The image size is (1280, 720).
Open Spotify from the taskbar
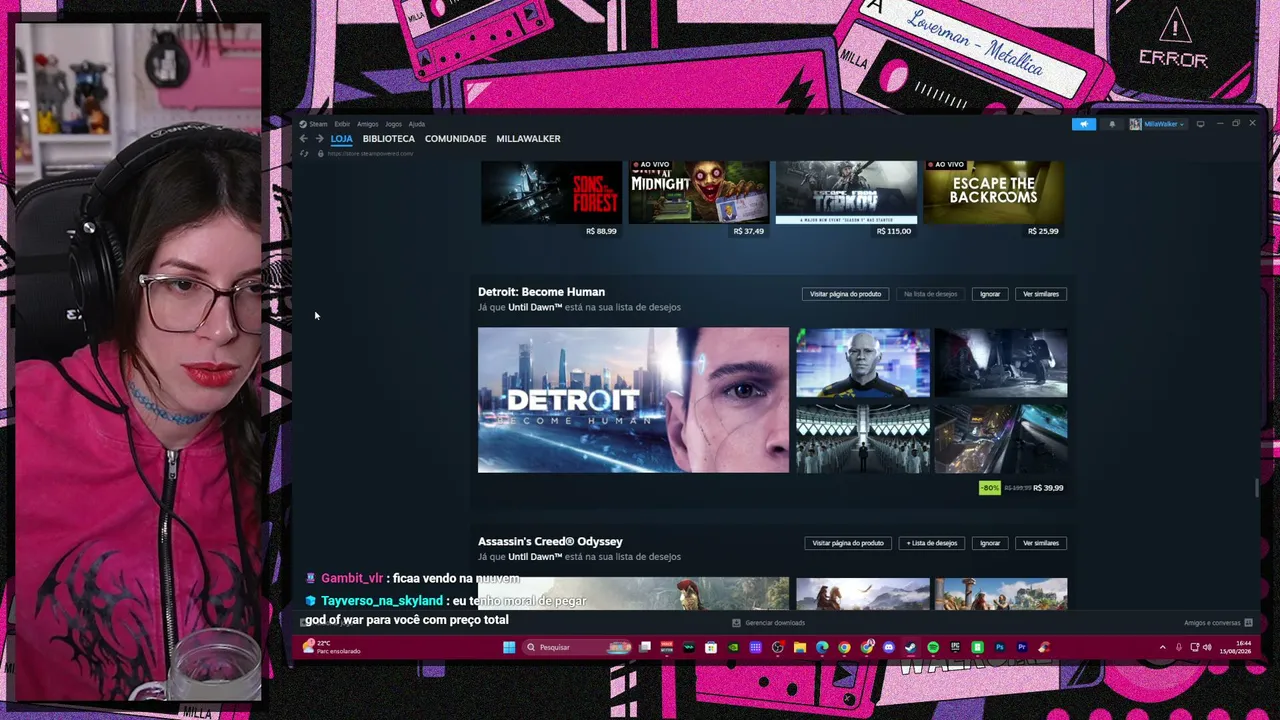pos(933,648)
